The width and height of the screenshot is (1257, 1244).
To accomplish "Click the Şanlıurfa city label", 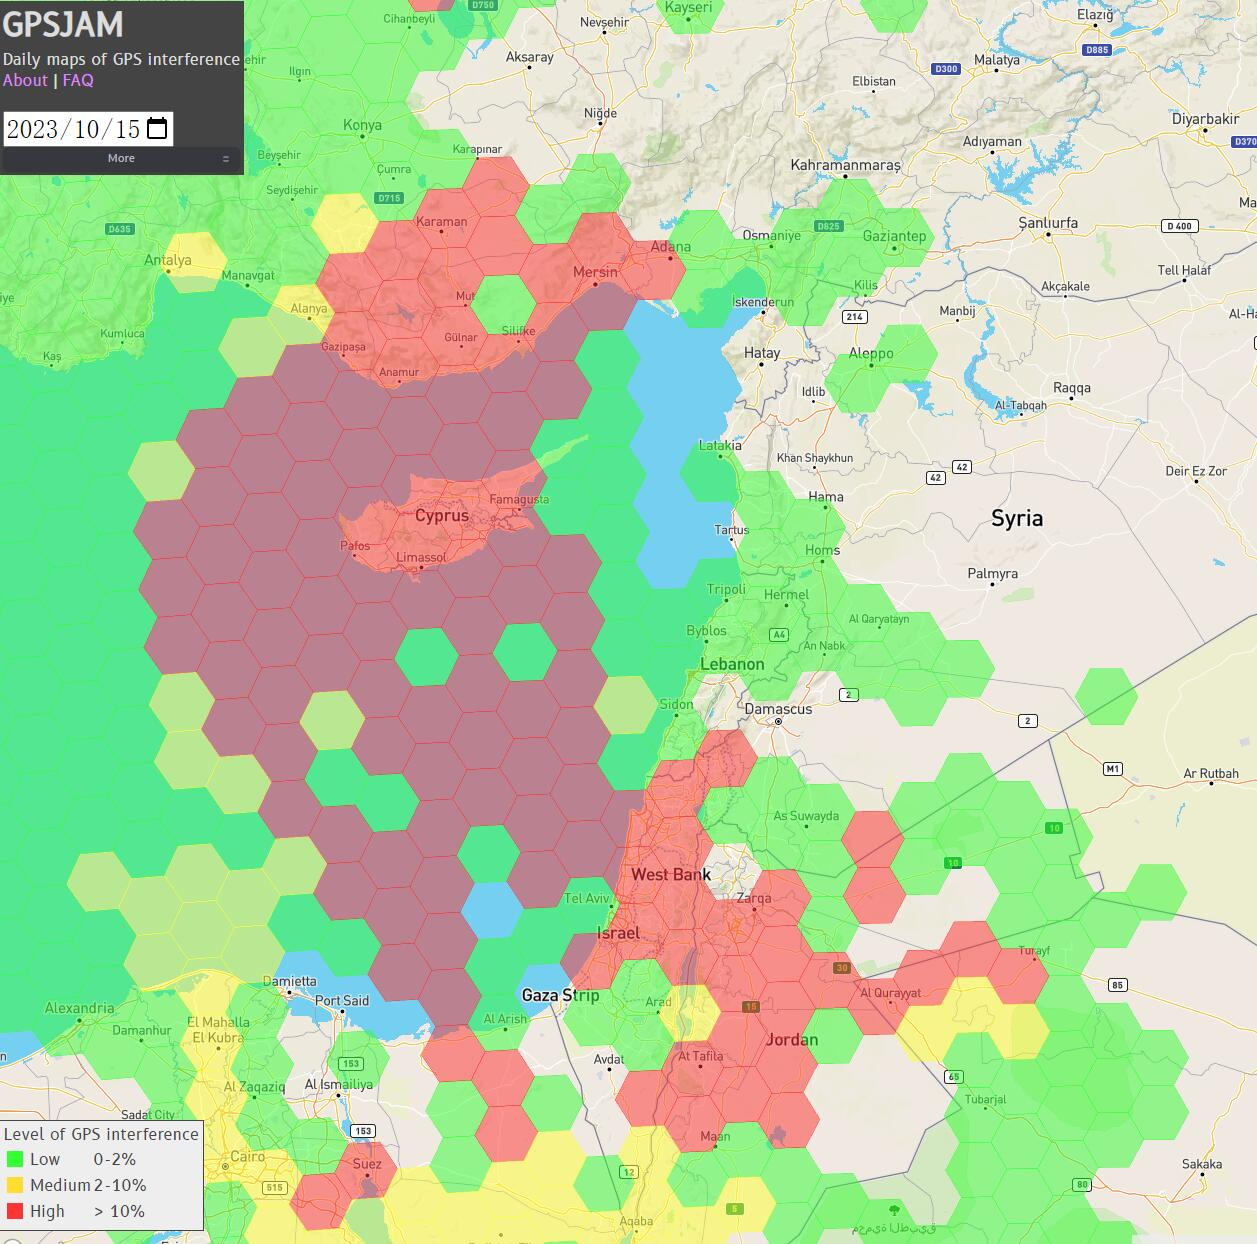I will [1048, 222].
